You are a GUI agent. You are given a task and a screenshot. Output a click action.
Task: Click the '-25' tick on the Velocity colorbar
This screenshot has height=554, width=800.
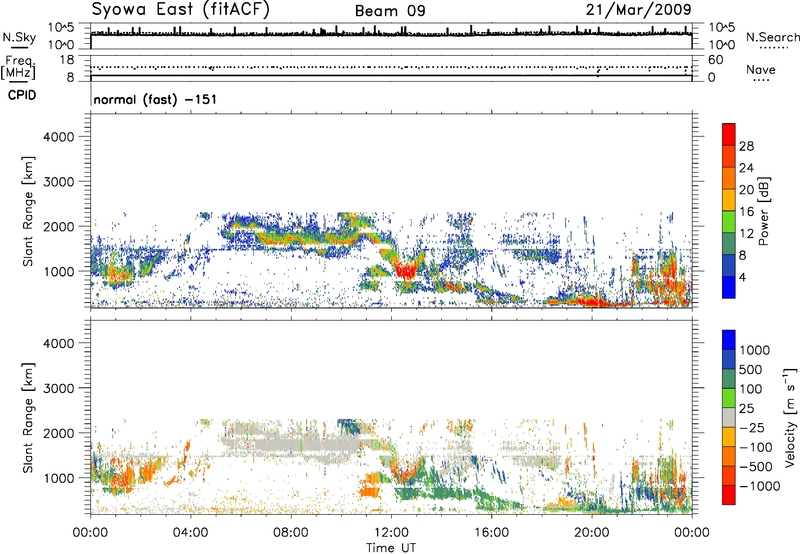(752, 427)
